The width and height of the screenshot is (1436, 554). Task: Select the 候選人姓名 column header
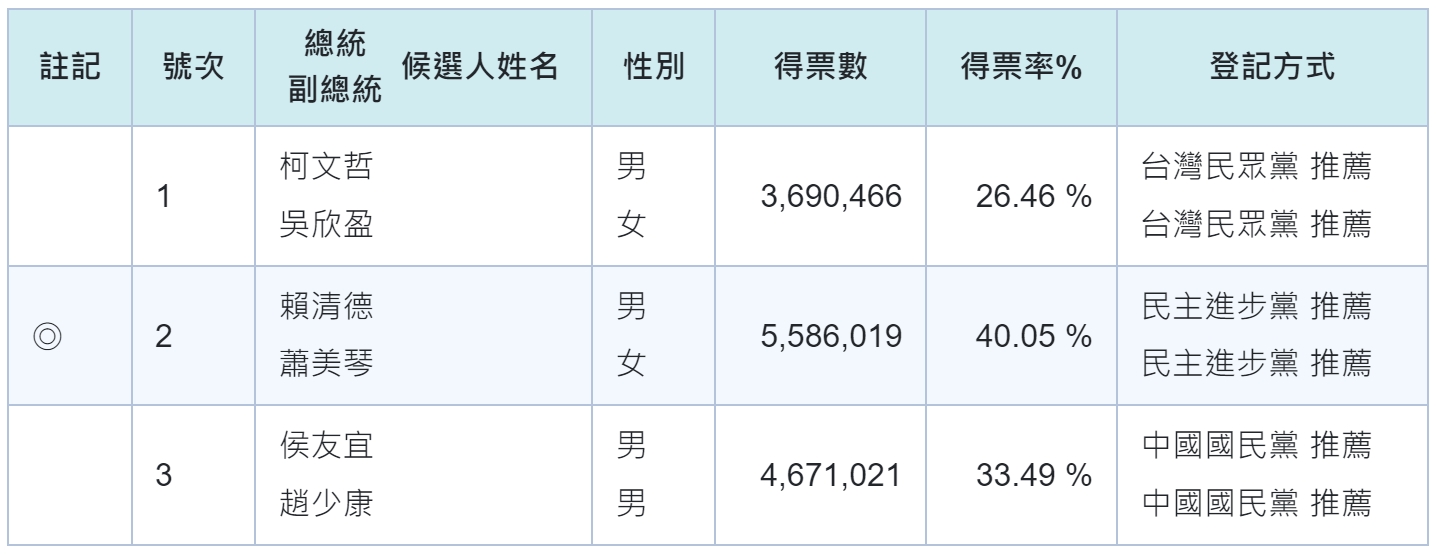480,67
